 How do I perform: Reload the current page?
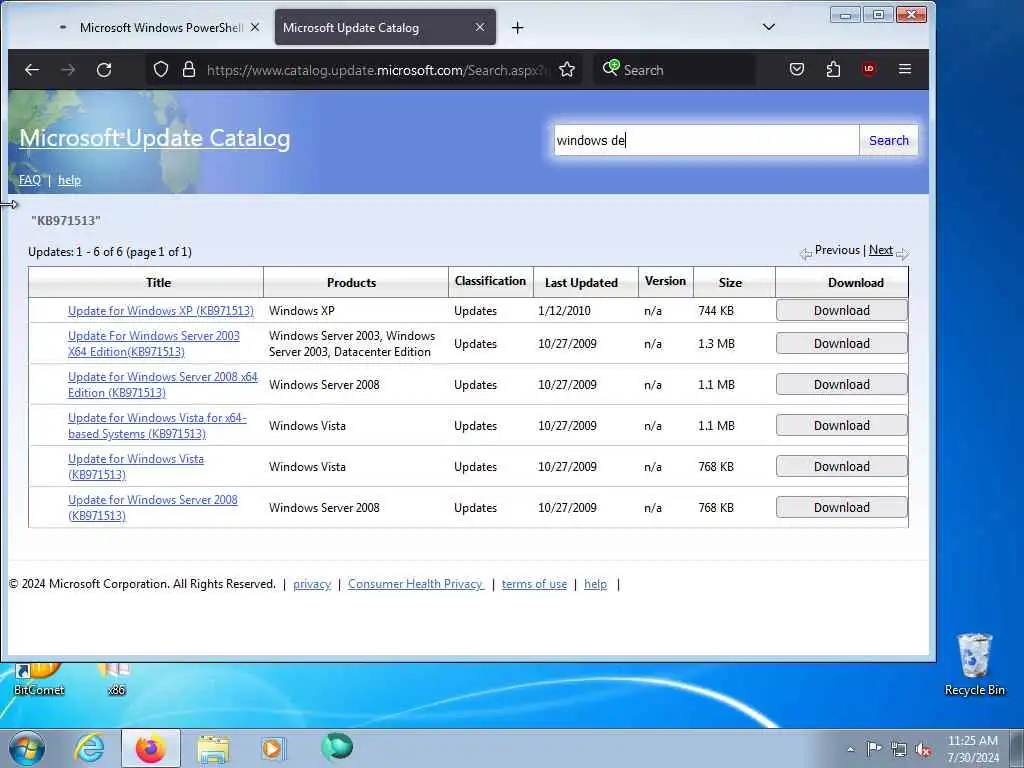[x=104, y=70]
